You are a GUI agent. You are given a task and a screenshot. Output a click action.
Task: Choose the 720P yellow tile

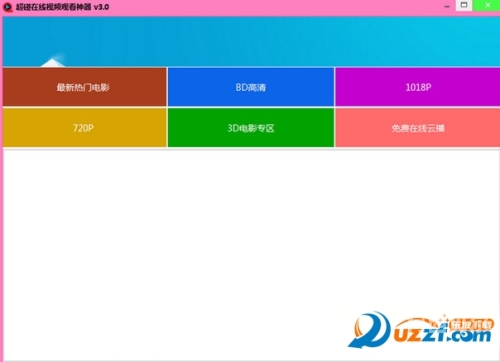click(85, 128)
